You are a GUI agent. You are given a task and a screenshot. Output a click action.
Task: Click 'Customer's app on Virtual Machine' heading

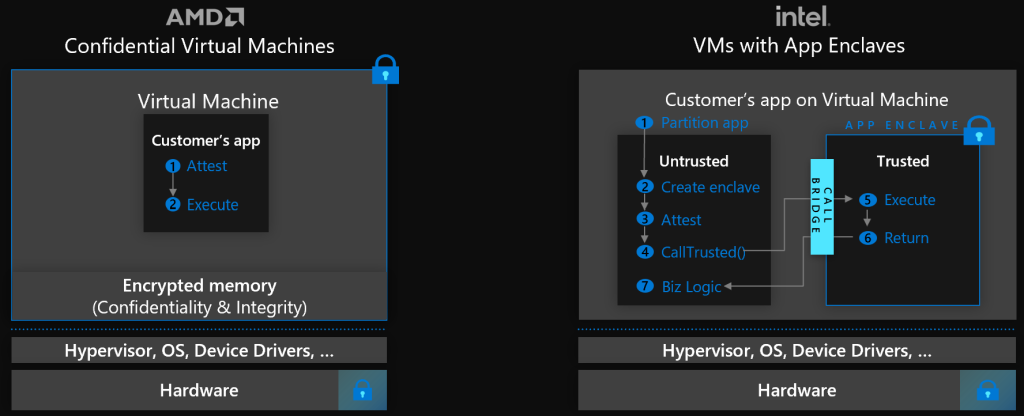pyautogui.click(x=807, y=100)
